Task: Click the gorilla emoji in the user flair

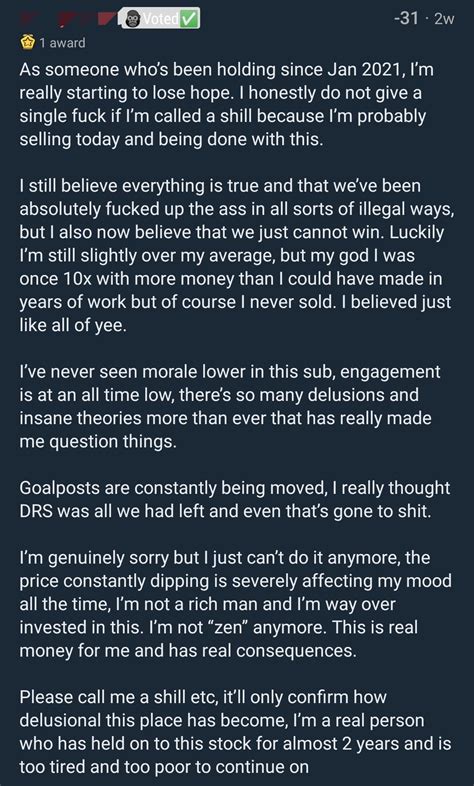Action: (x=133, y=20)
